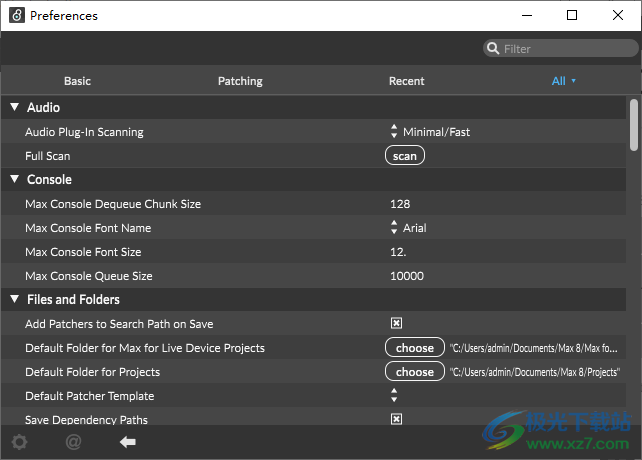The width and height of the screenshot is (642, 460).
Task: Maximize the Preferences window
Action: click(x=572, y=15)
